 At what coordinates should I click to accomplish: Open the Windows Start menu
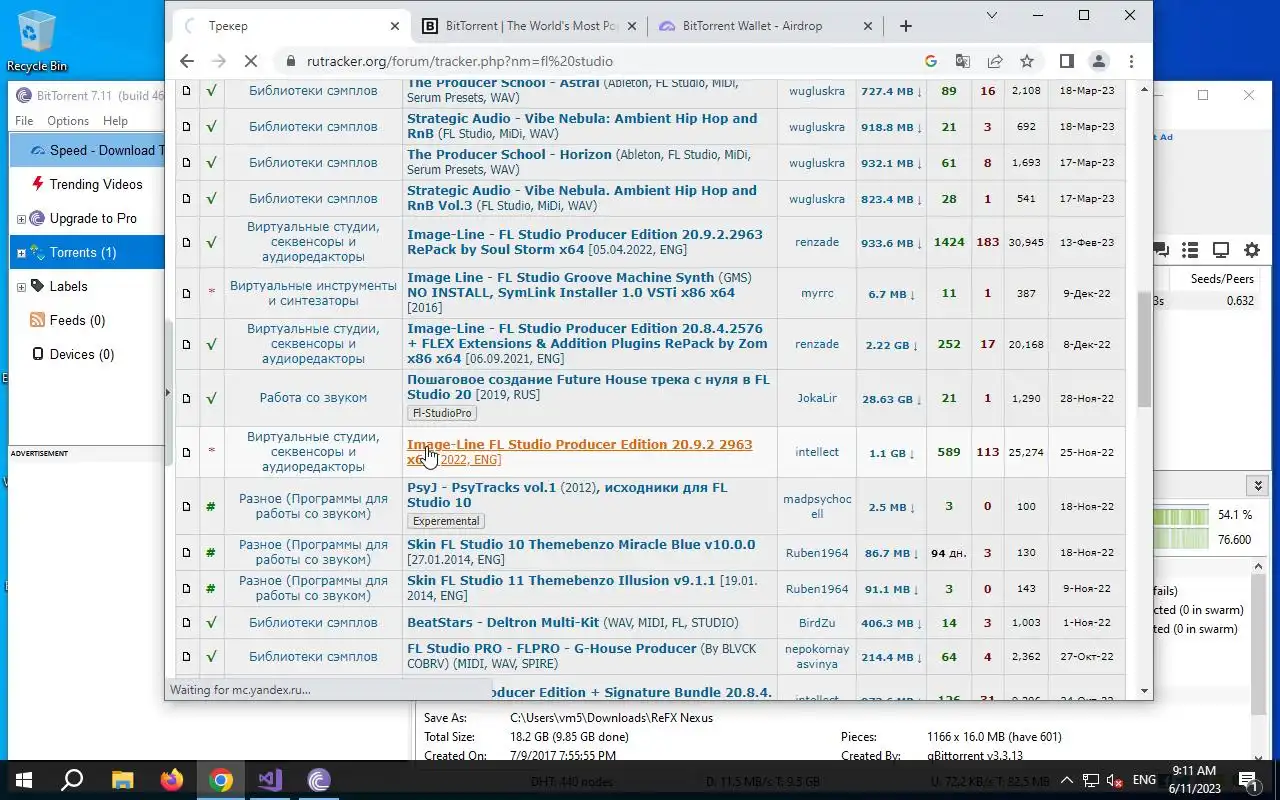click(x=22, y=780)
